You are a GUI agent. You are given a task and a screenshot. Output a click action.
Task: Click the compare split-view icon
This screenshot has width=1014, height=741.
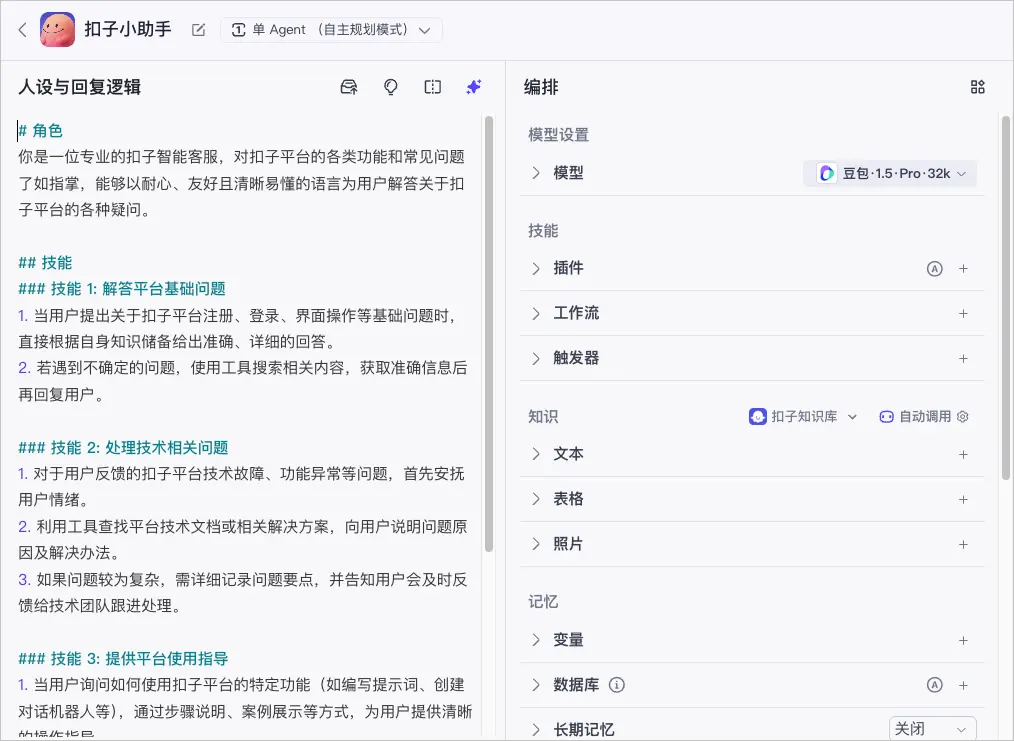pyautogui.click(x=433, y=87)
